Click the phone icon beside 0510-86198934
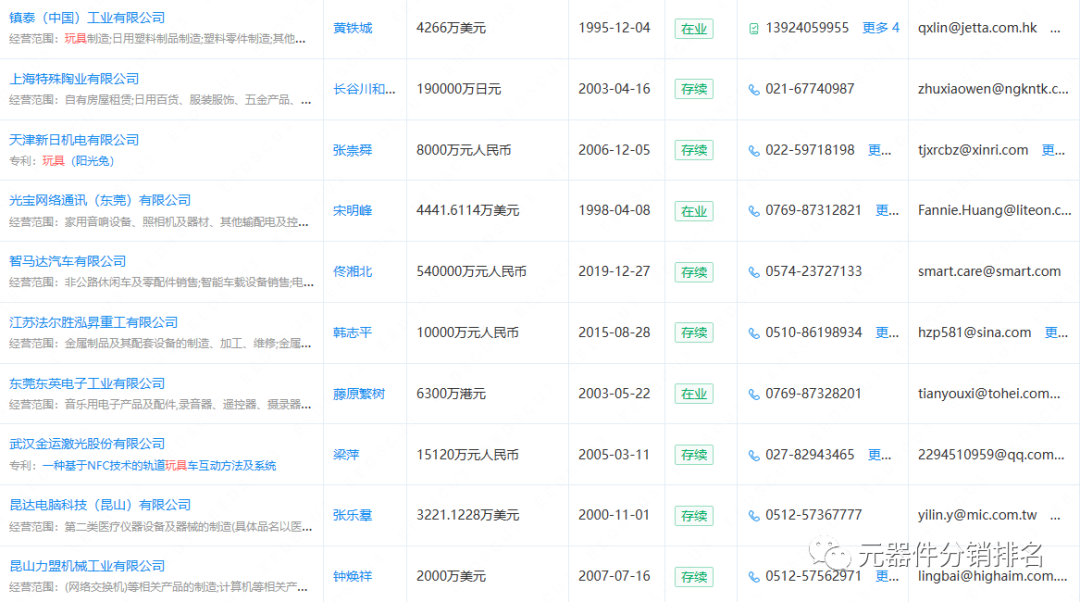Screen dimensions: 1080x602 754,333
